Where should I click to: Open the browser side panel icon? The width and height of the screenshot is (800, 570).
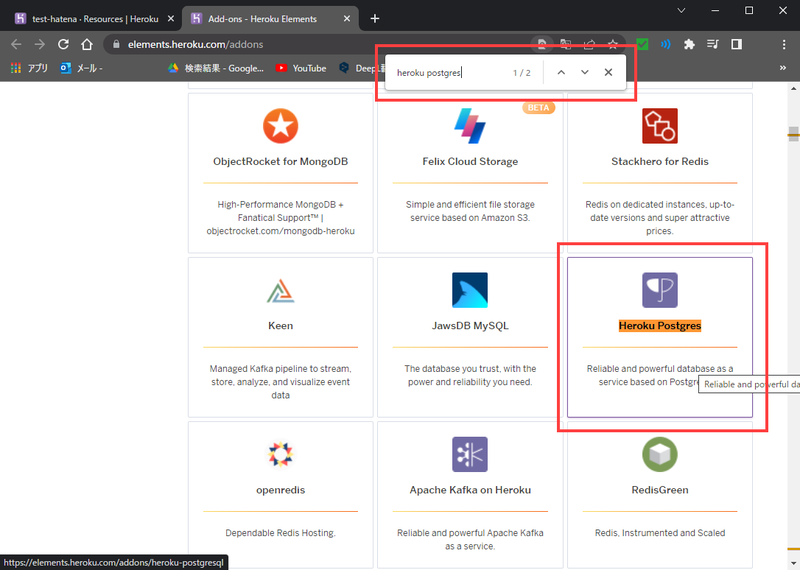click(x=736, y=44)
